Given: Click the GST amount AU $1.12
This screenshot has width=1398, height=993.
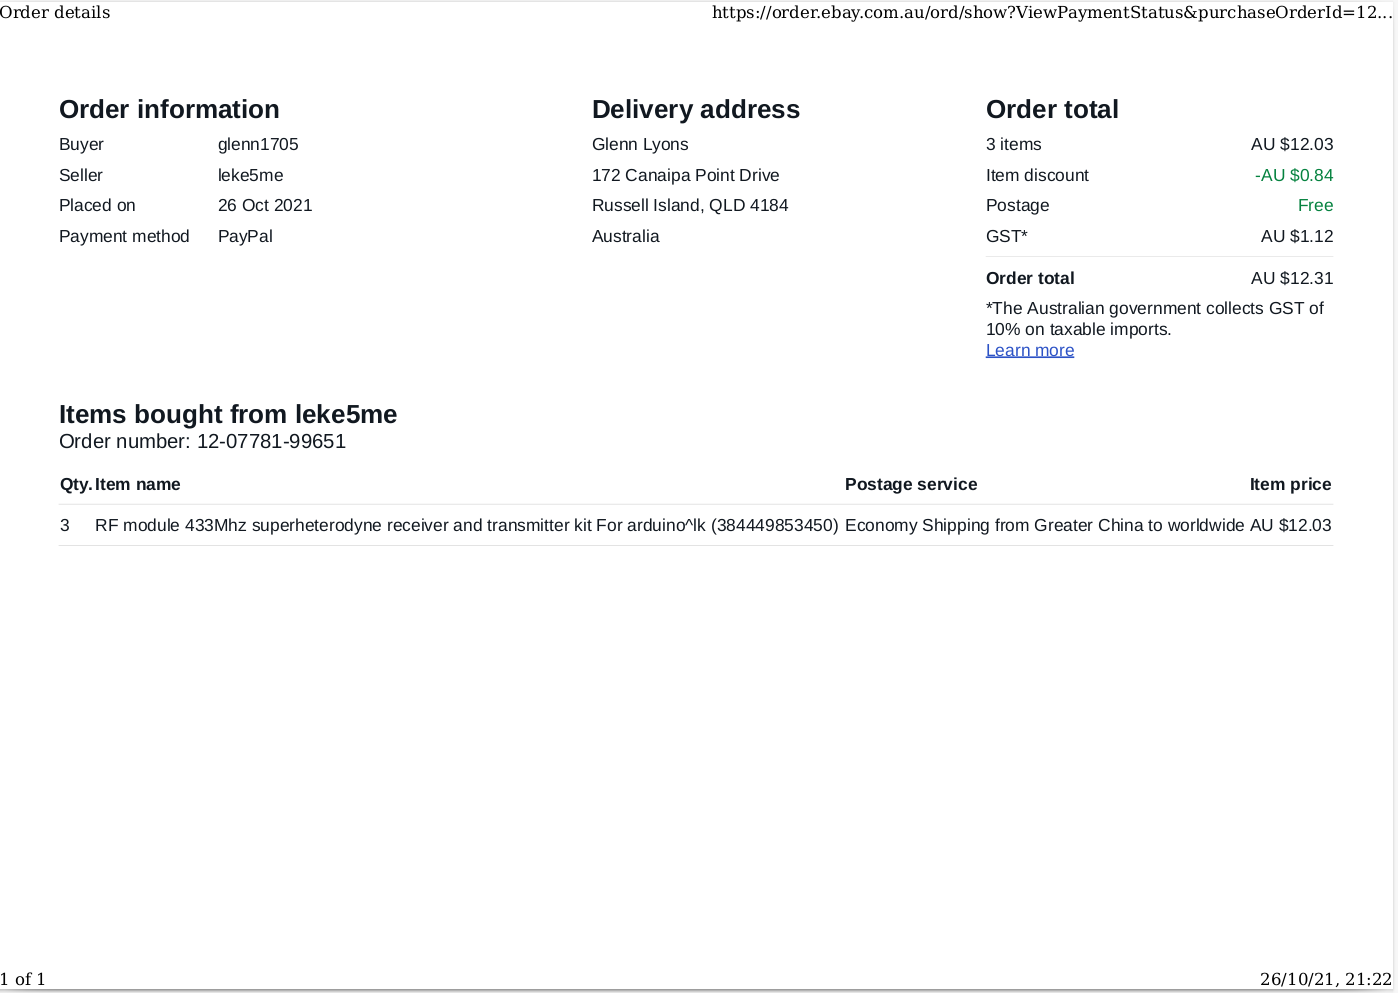Looking at the screenshot, I should pyautogui.click(x=1297, y=236).
